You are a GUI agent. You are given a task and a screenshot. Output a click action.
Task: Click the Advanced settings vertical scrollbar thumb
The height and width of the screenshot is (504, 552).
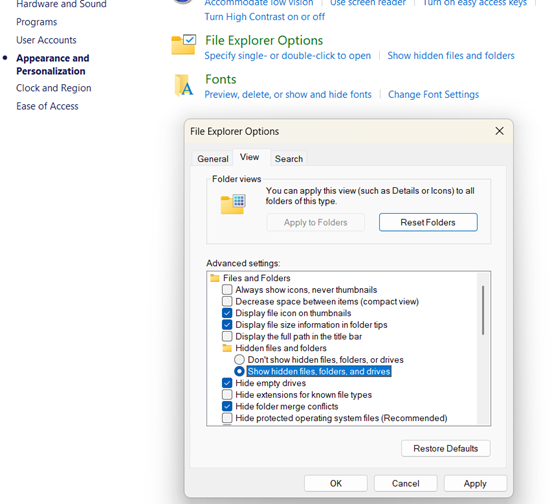pyautogui.click(x=483, y=310)
